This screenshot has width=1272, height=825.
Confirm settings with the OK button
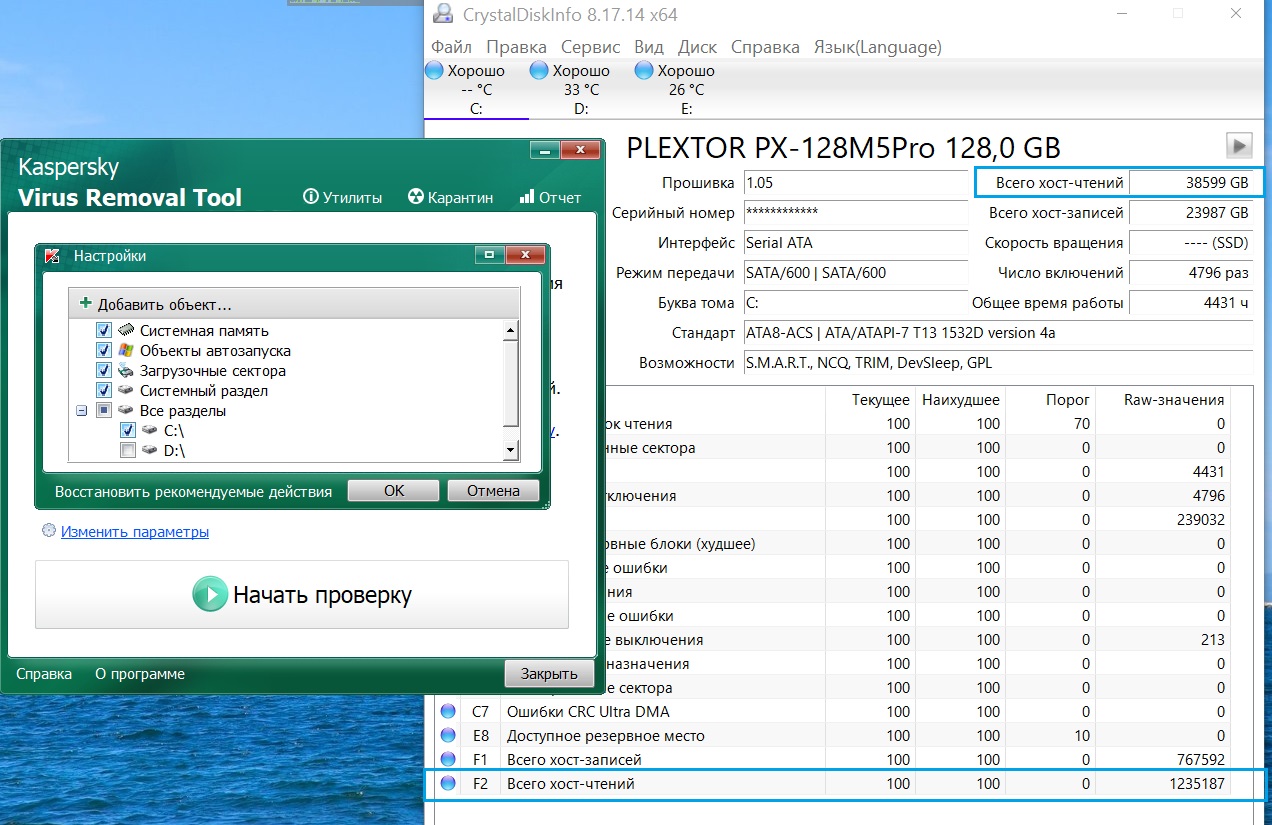pyautogui.click(x=393, y=491)
